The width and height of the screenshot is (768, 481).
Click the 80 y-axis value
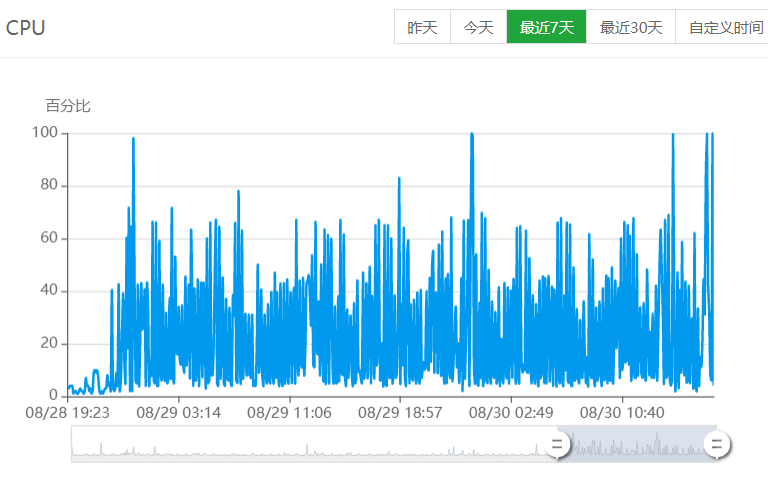(49, 185)
